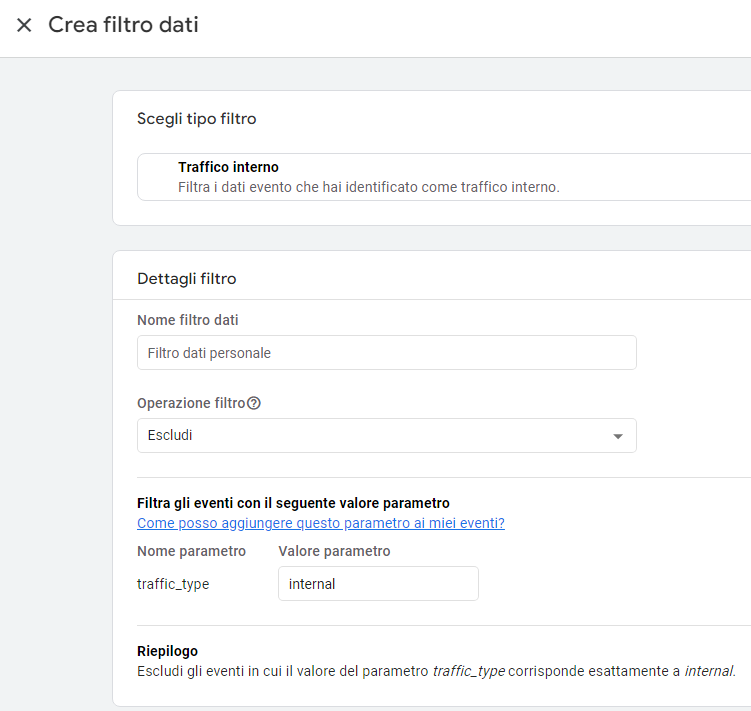751x711 pixels.
Task: Click the Operazione filtro label
Action: (191, 403)
